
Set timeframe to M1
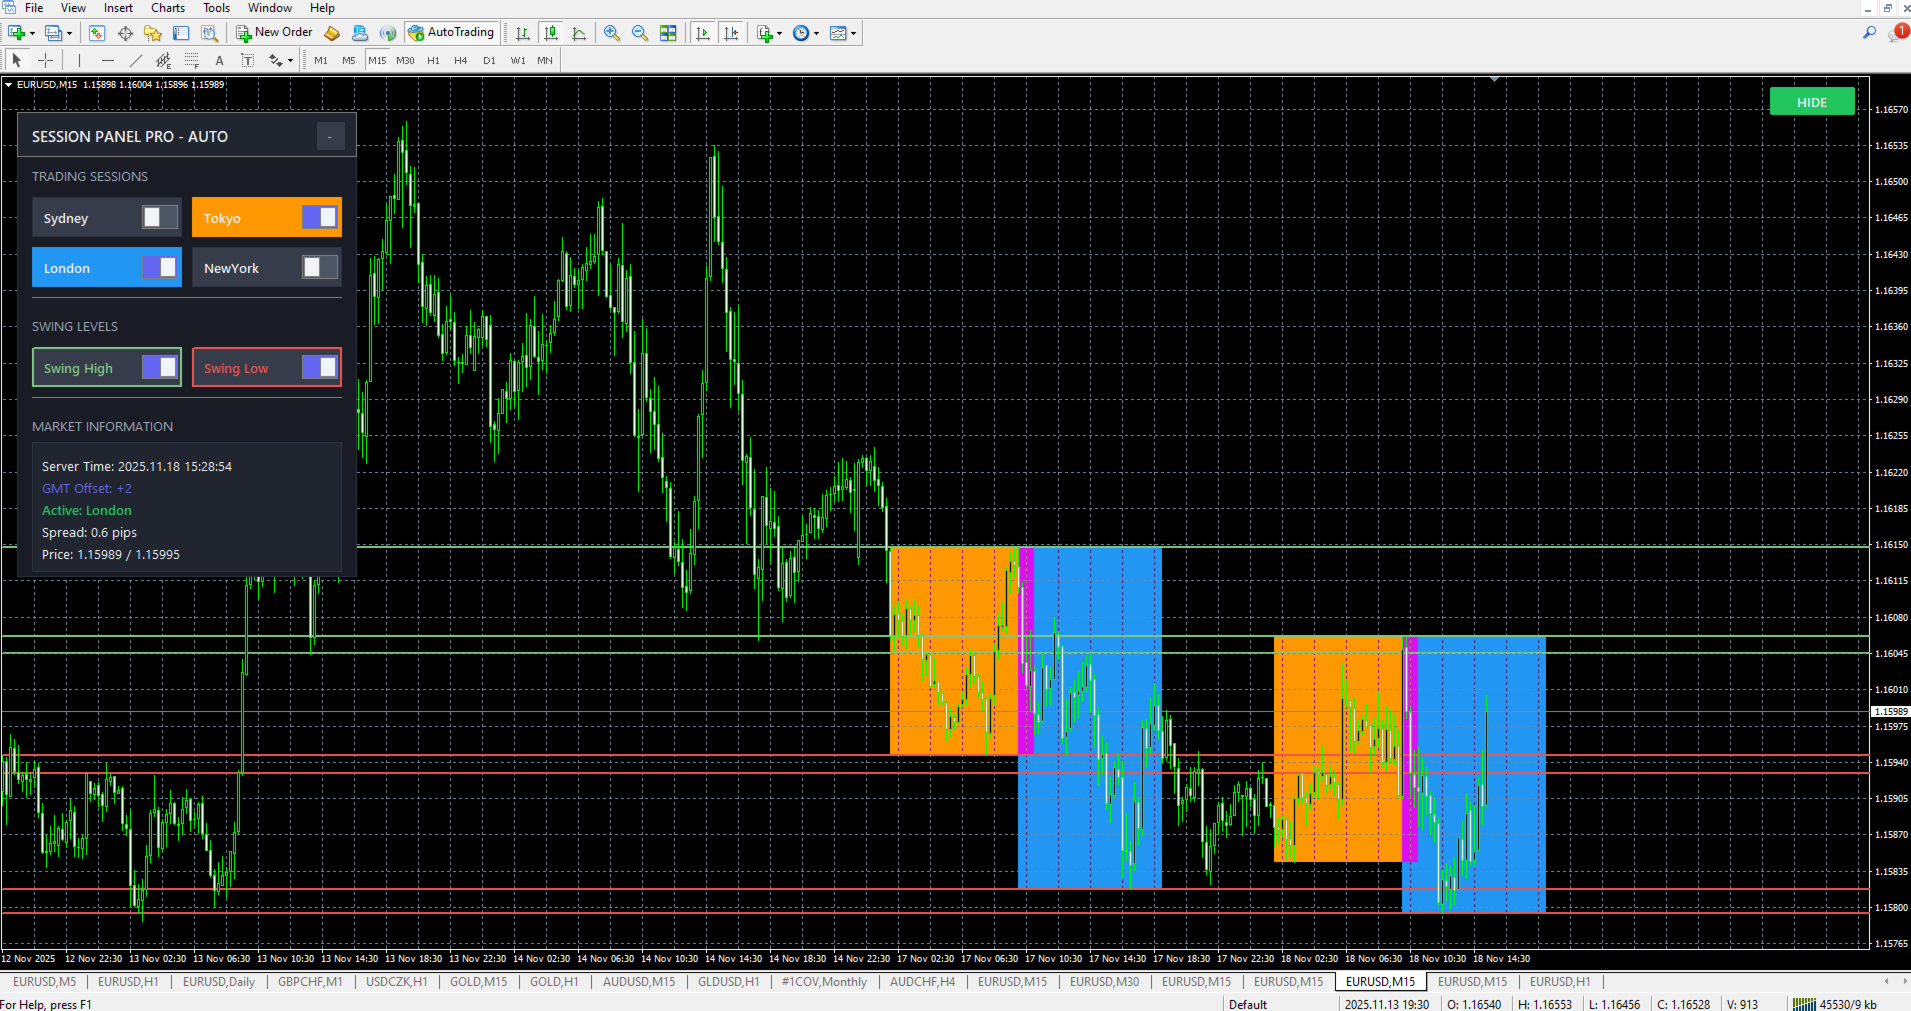[321, 60]
